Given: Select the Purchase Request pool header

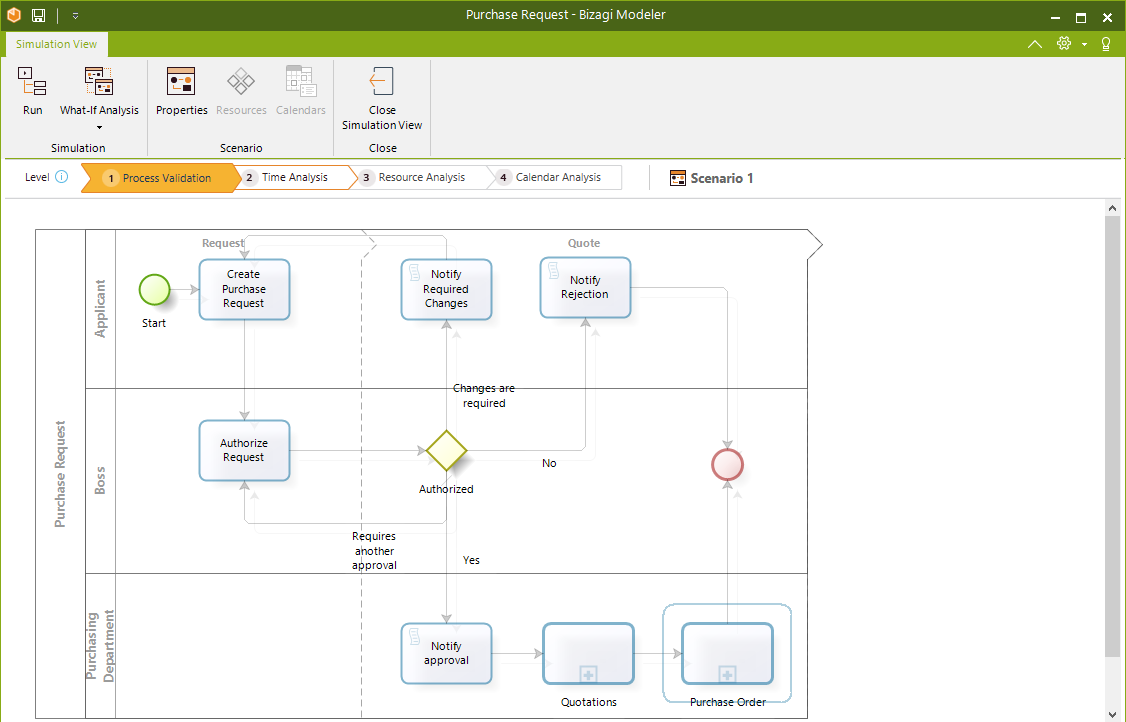Looking at the screenshot, I should tap(60, 473).
